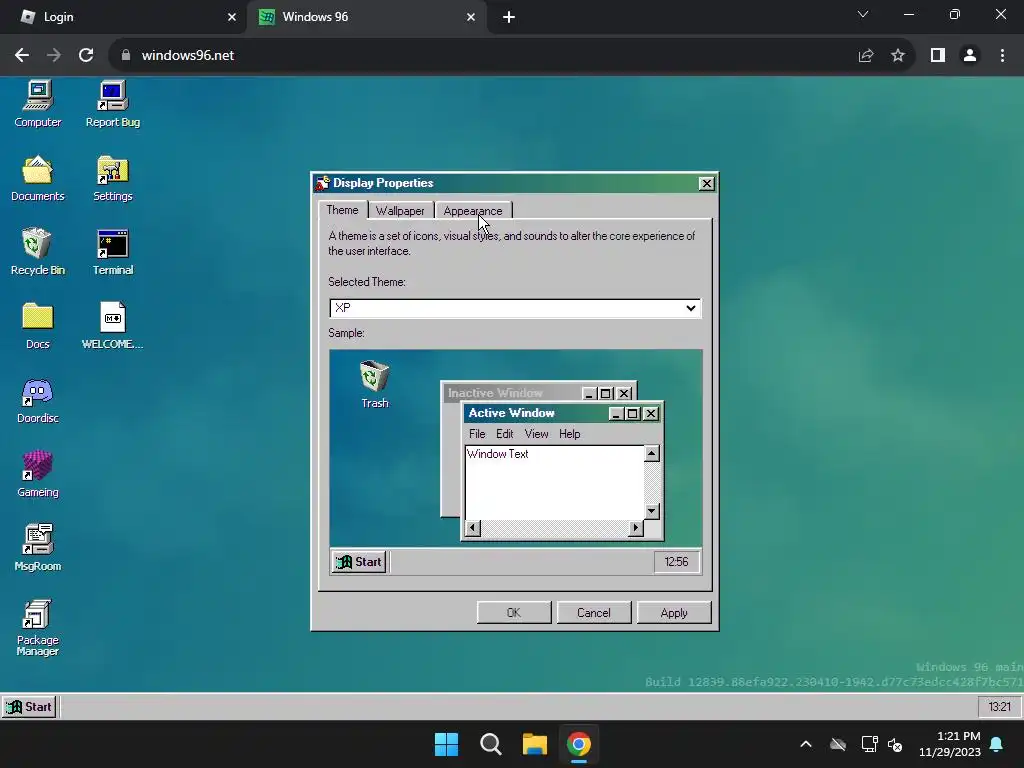1024x768 pixels.
Task: Click the sample window's scroll up arrow
Action: pos(652,453)
